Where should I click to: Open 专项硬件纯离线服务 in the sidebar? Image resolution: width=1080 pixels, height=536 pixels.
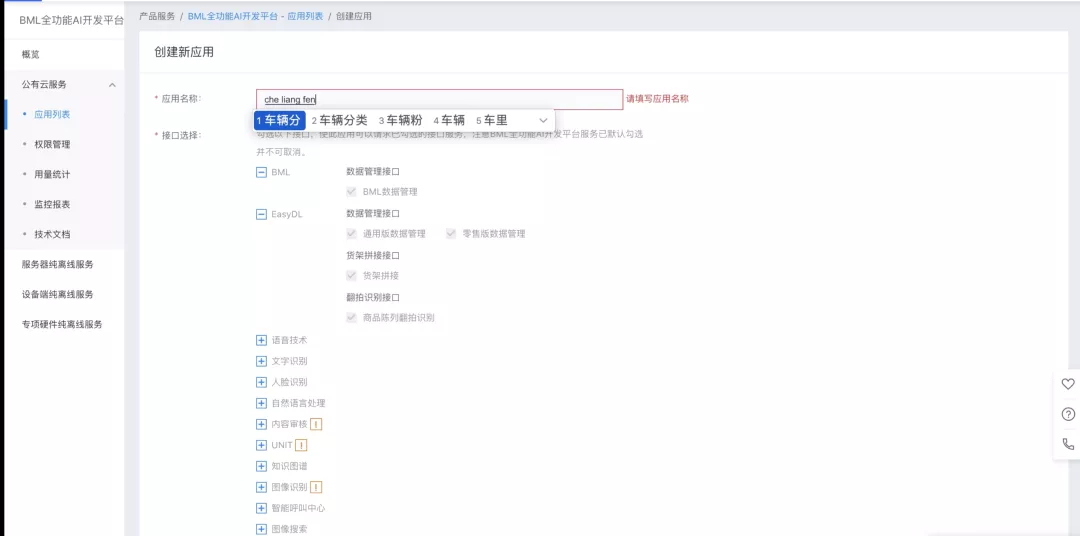tap(62, 324)
